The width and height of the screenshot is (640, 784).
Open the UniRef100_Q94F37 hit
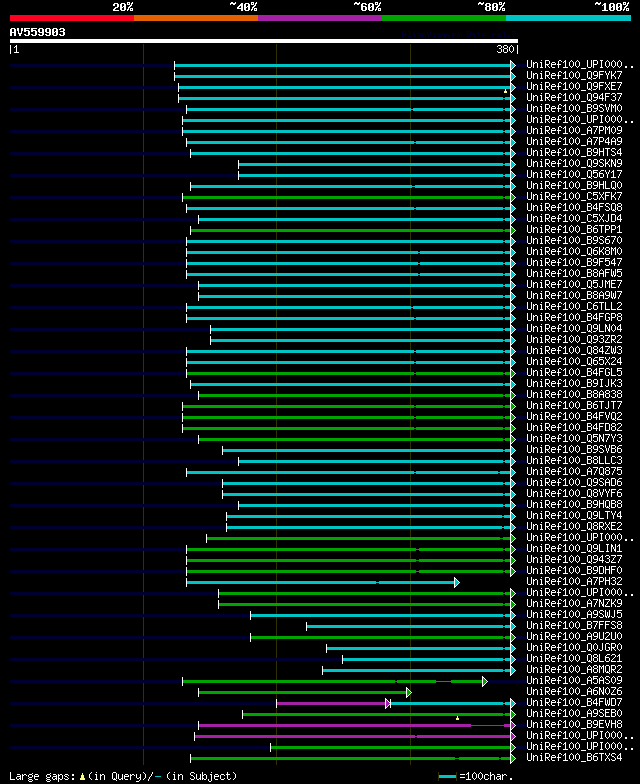(x=574, y=98)
